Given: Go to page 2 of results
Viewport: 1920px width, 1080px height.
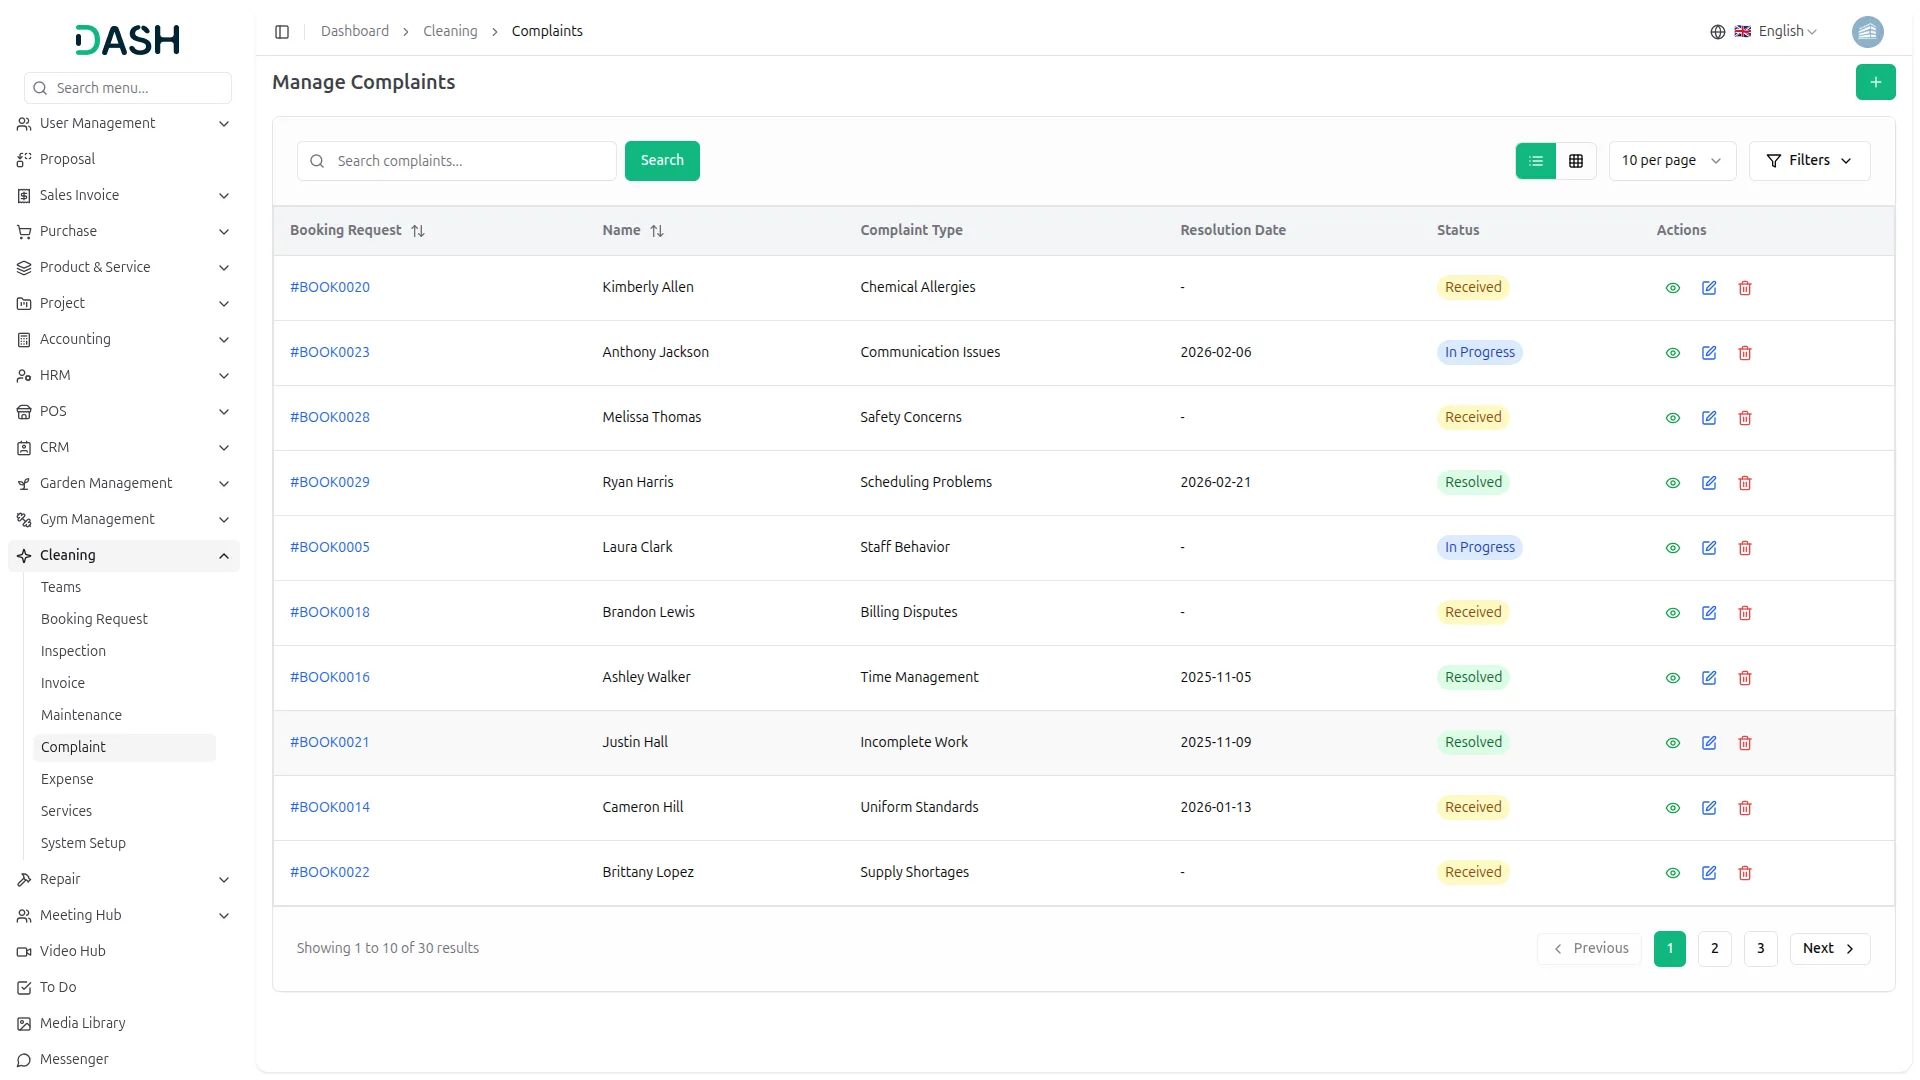Looking at the screenshot, I should (1714, 949).
